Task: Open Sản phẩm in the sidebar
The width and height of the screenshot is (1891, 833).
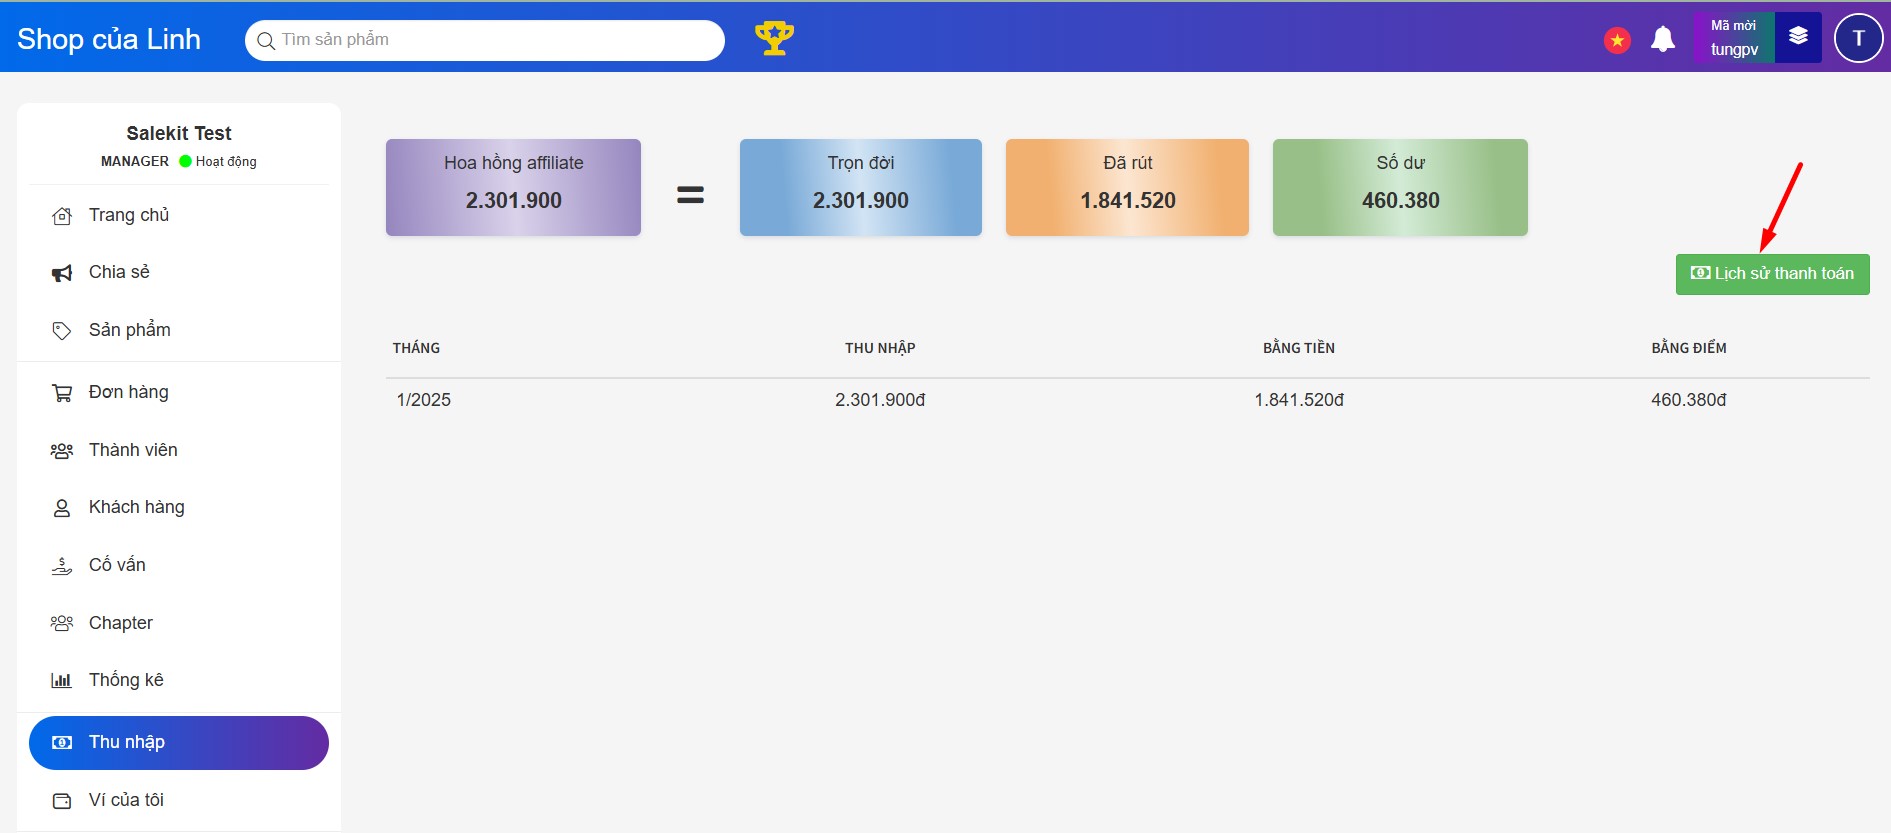Action: pos(129,330)
